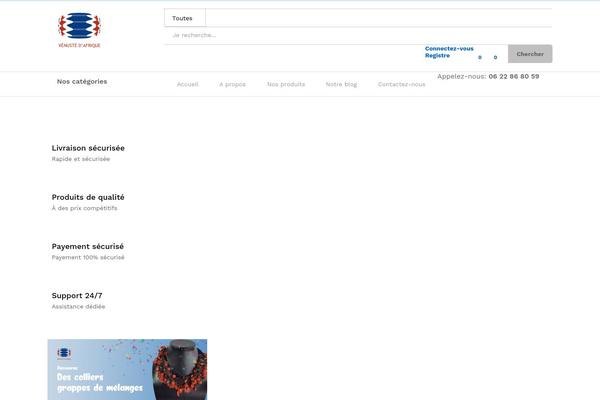Click the 'Payement sécurisé' heading

click(x=88, y=247)
